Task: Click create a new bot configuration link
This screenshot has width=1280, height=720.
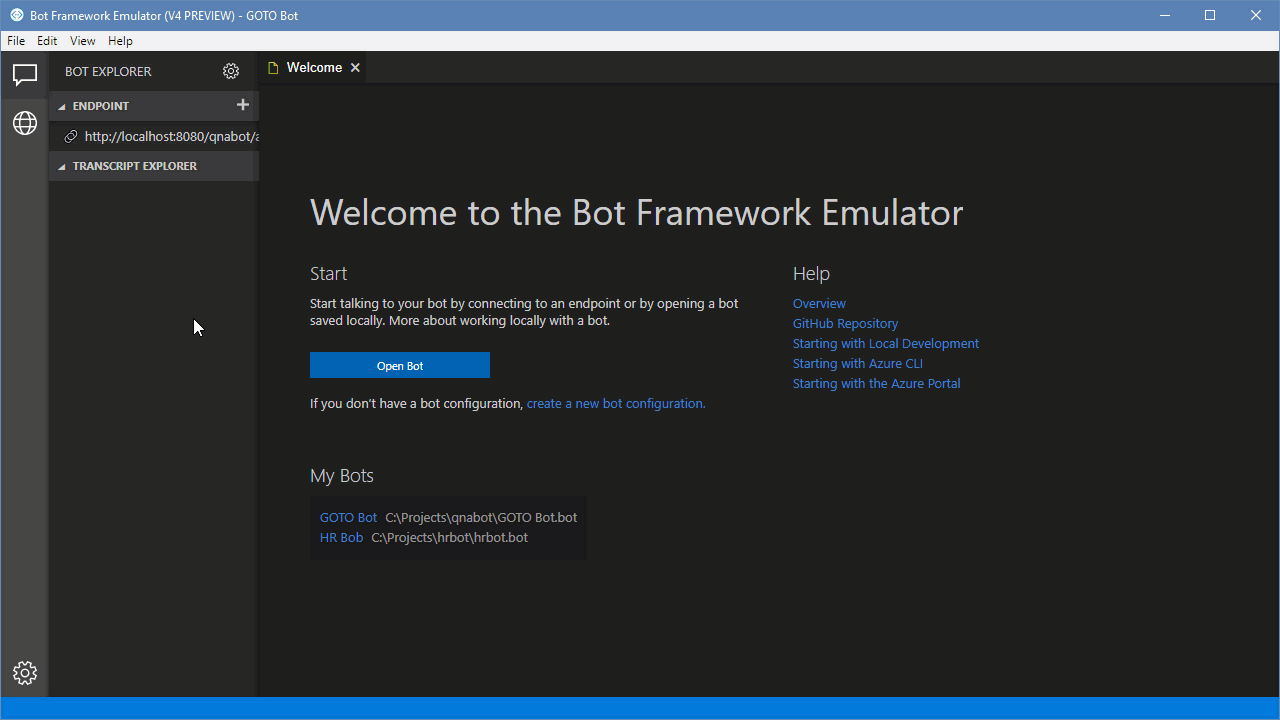Action: pyautogui.click(x=616, y=403)
